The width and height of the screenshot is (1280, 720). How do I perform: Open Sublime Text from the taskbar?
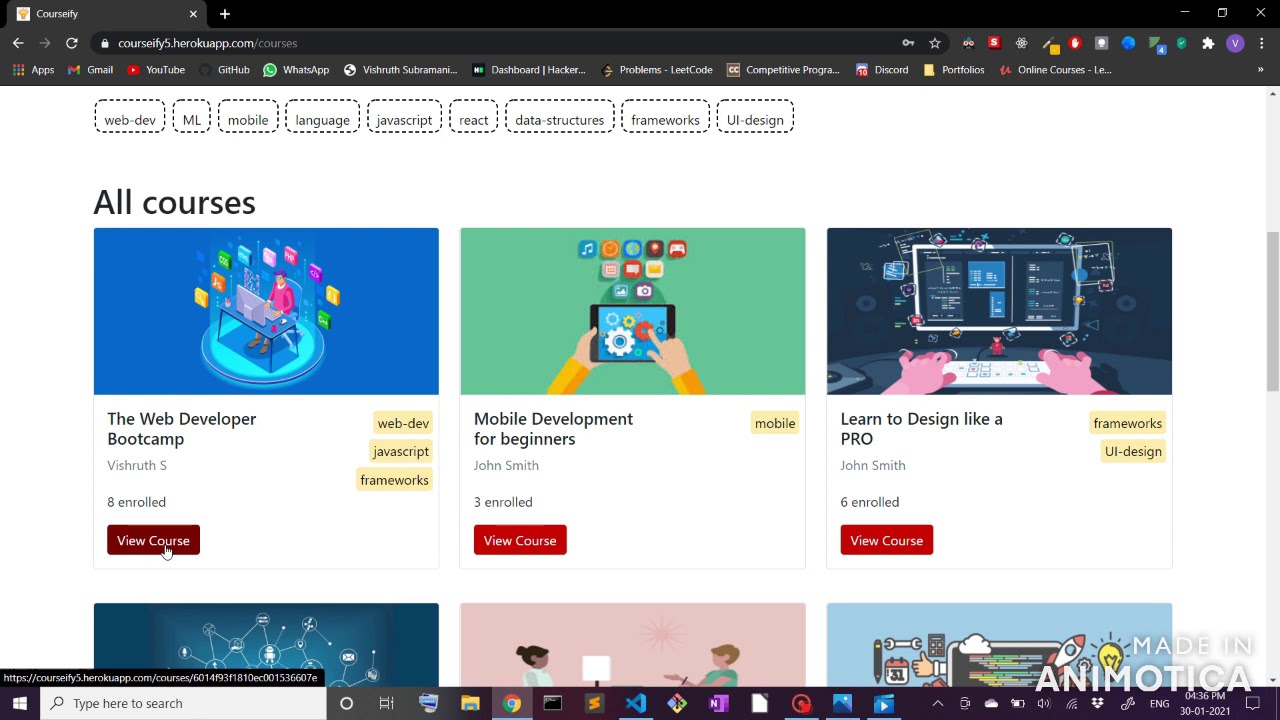594,703
